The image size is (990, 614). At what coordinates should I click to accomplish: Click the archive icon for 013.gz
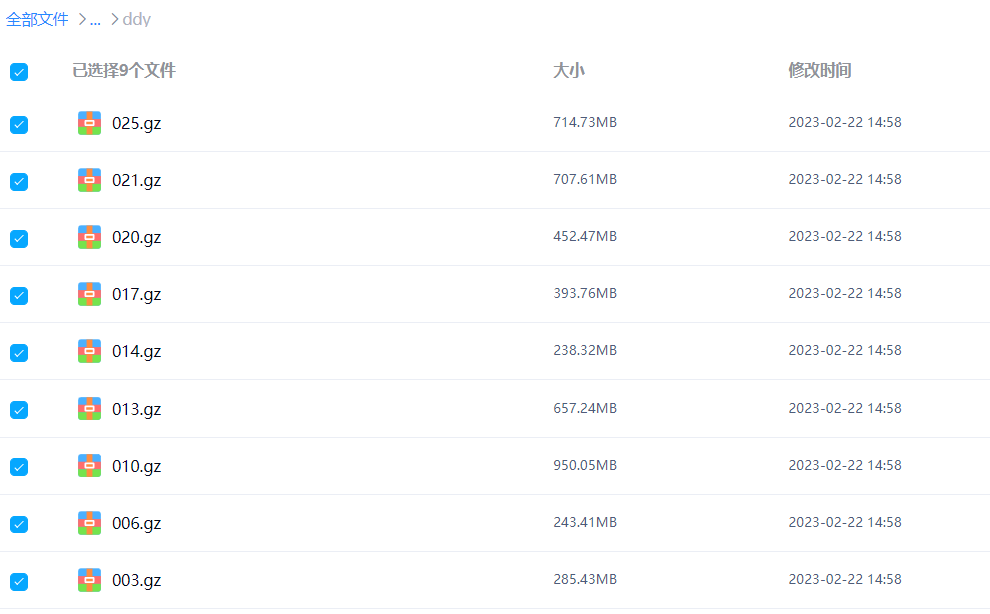89,409
